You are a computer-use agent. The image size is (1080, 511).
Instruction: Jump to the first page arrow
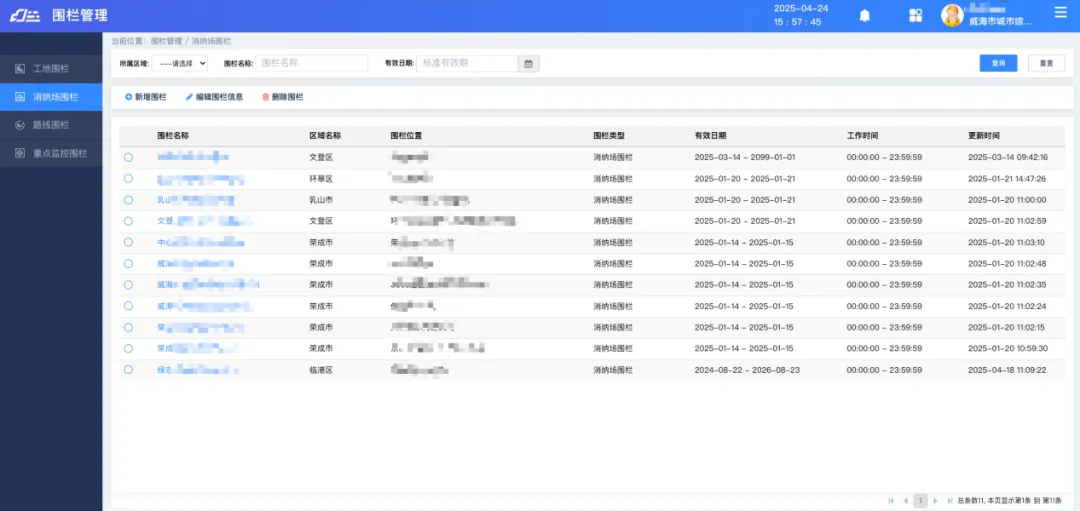(x=892, y=500)
